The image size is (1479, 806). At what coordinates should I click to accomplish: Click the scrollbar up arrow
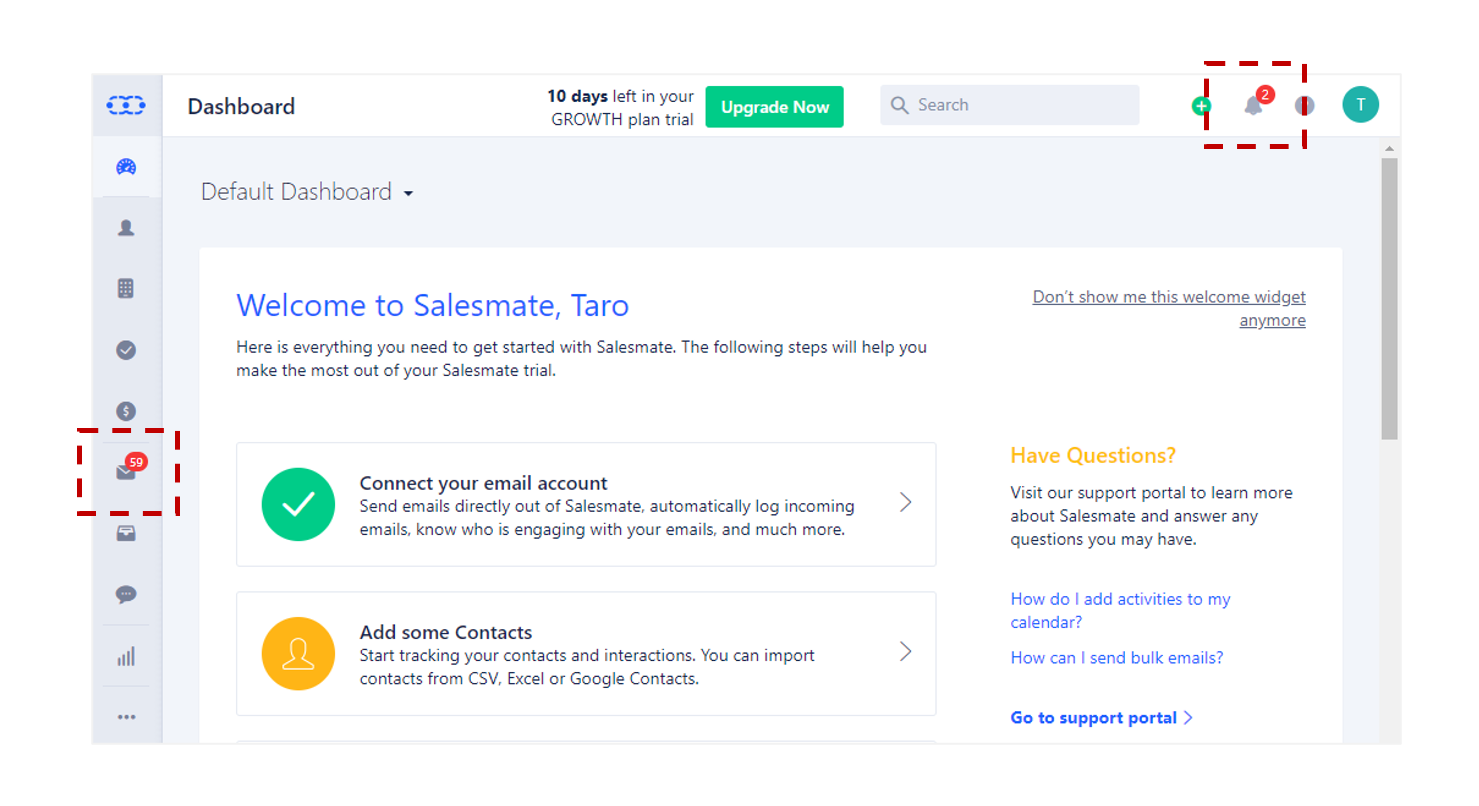point(1390,149)
